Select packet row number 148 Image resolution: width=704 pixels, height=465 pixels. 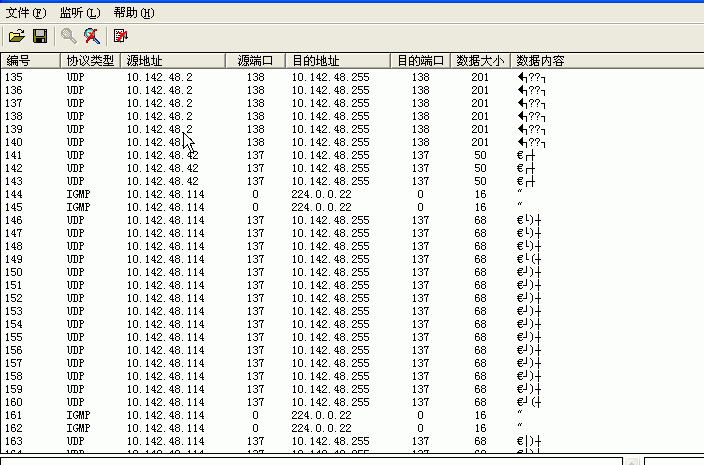(352, 246)
